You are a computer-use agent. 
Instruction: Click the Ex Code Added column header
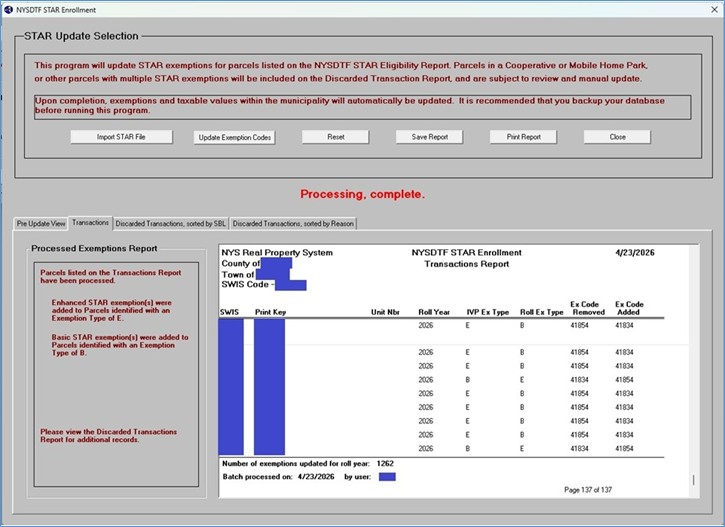pyautogui.click(x=629, y=308)
